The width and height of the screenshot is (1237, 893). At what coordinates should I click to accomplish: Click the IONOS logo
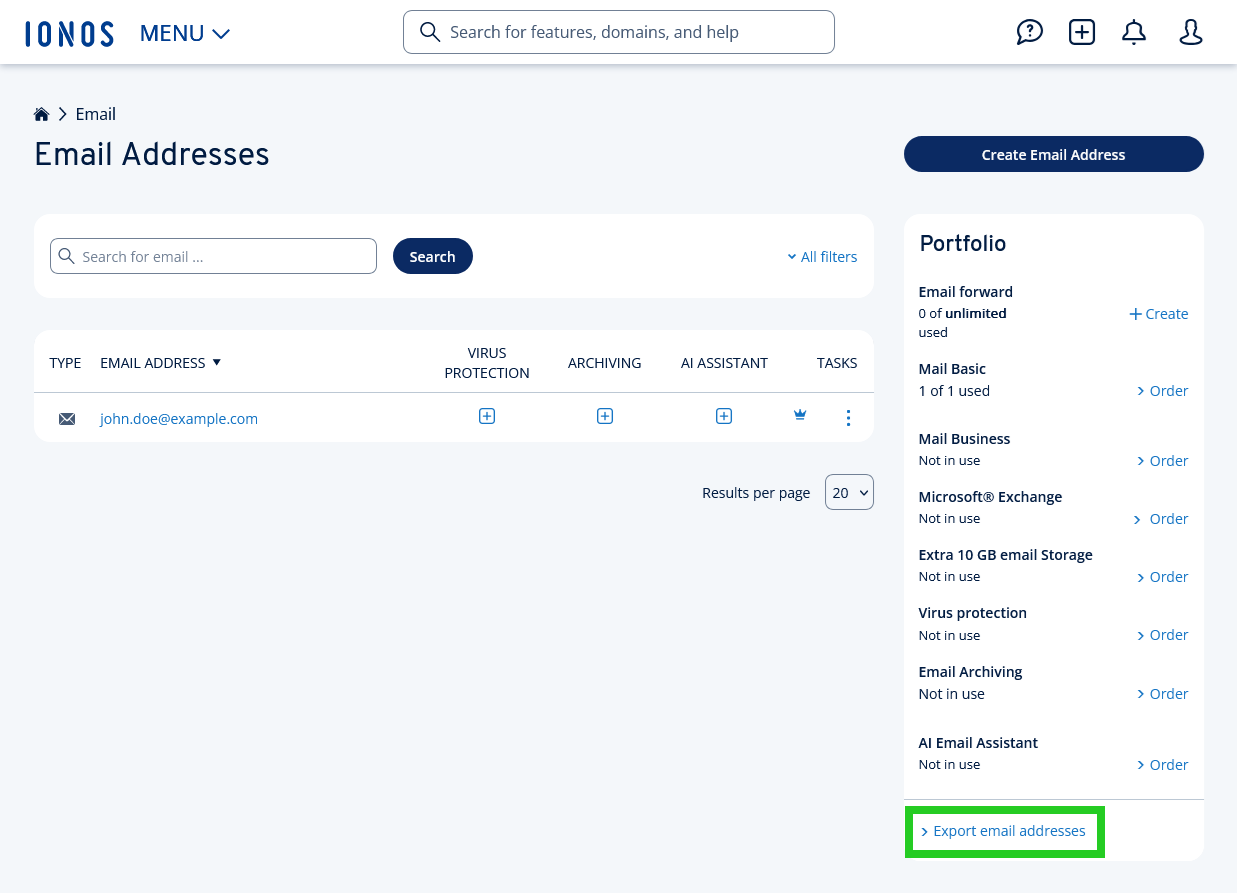pos(69,33)
